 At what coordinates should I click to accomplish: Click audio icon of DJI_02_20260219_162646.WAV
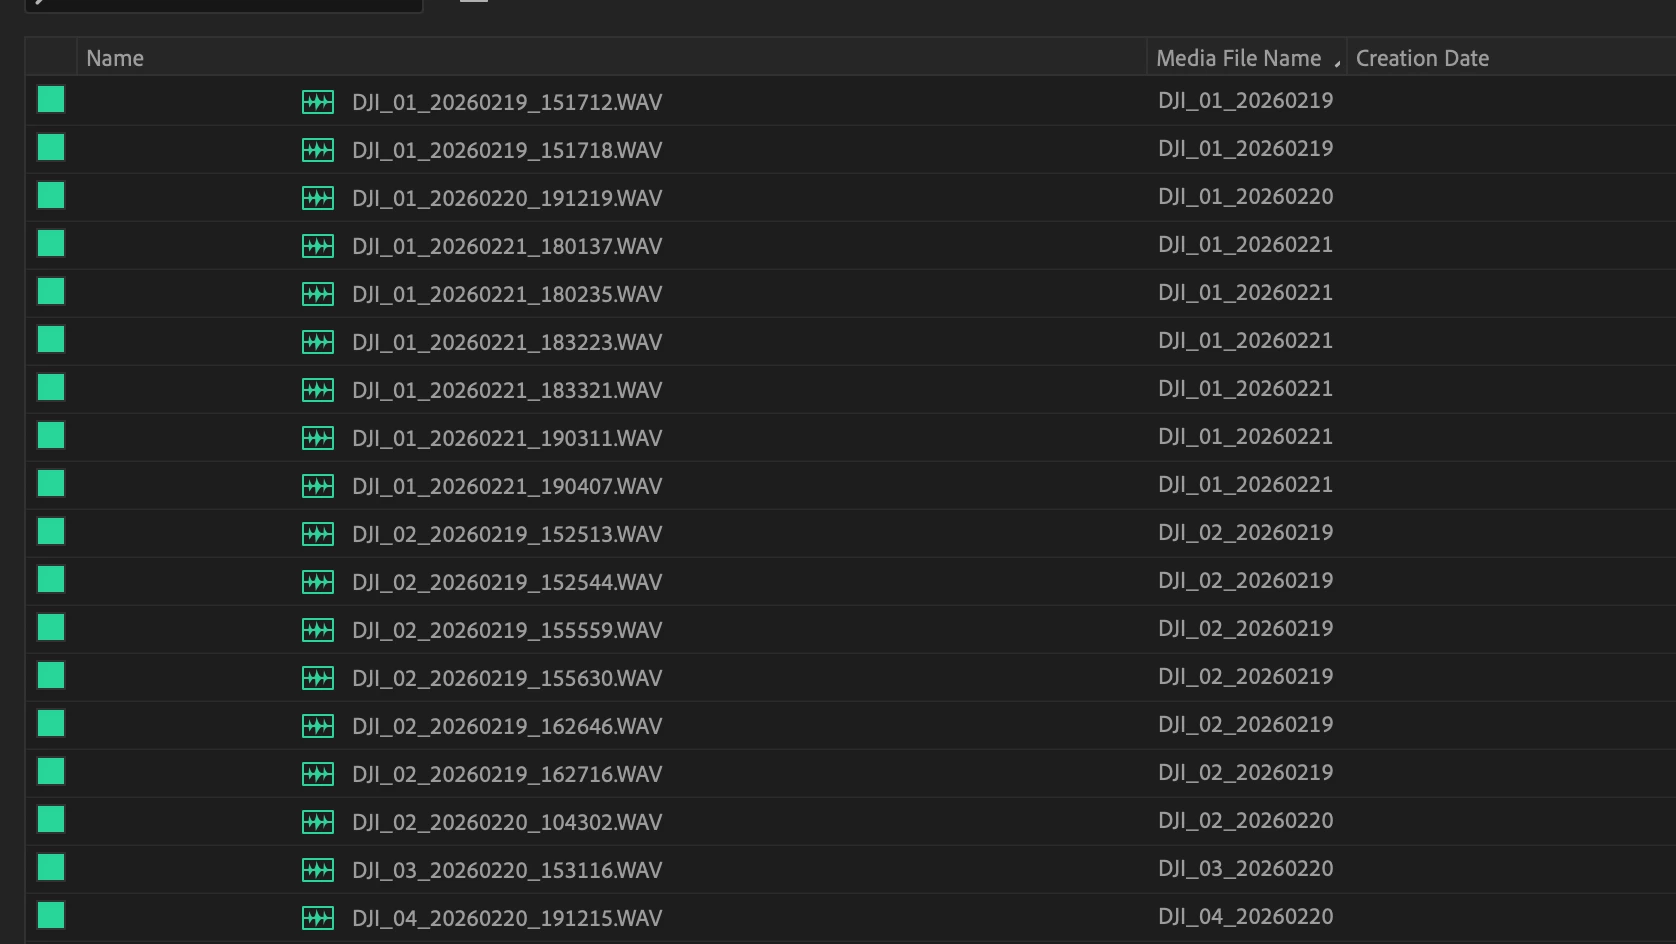[318, 726]
